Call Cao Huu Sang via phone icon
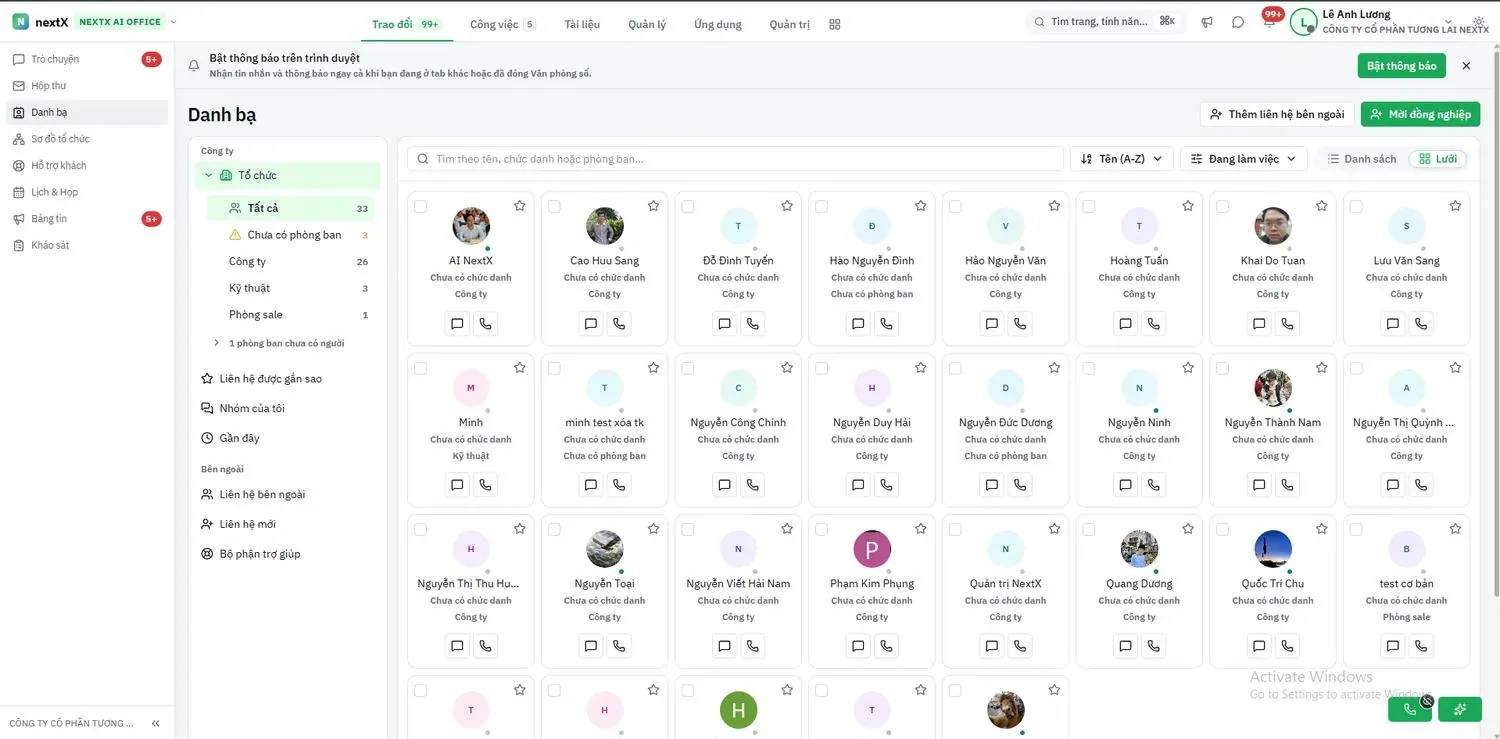The width and height of the screenshot is (1500, 739). point(619,323)
